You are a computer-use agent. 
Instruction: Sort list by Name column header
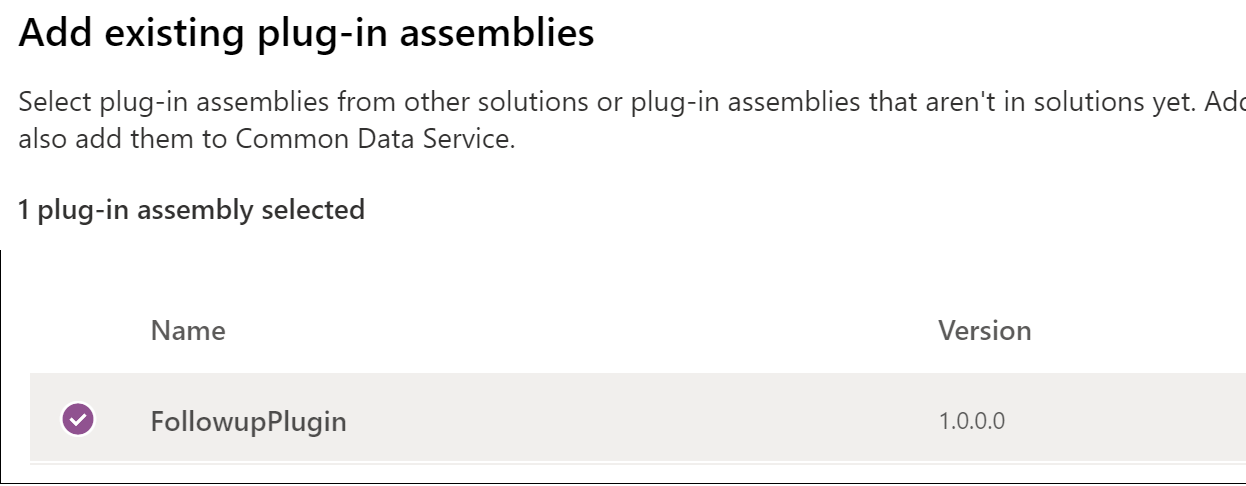(188, 330)
